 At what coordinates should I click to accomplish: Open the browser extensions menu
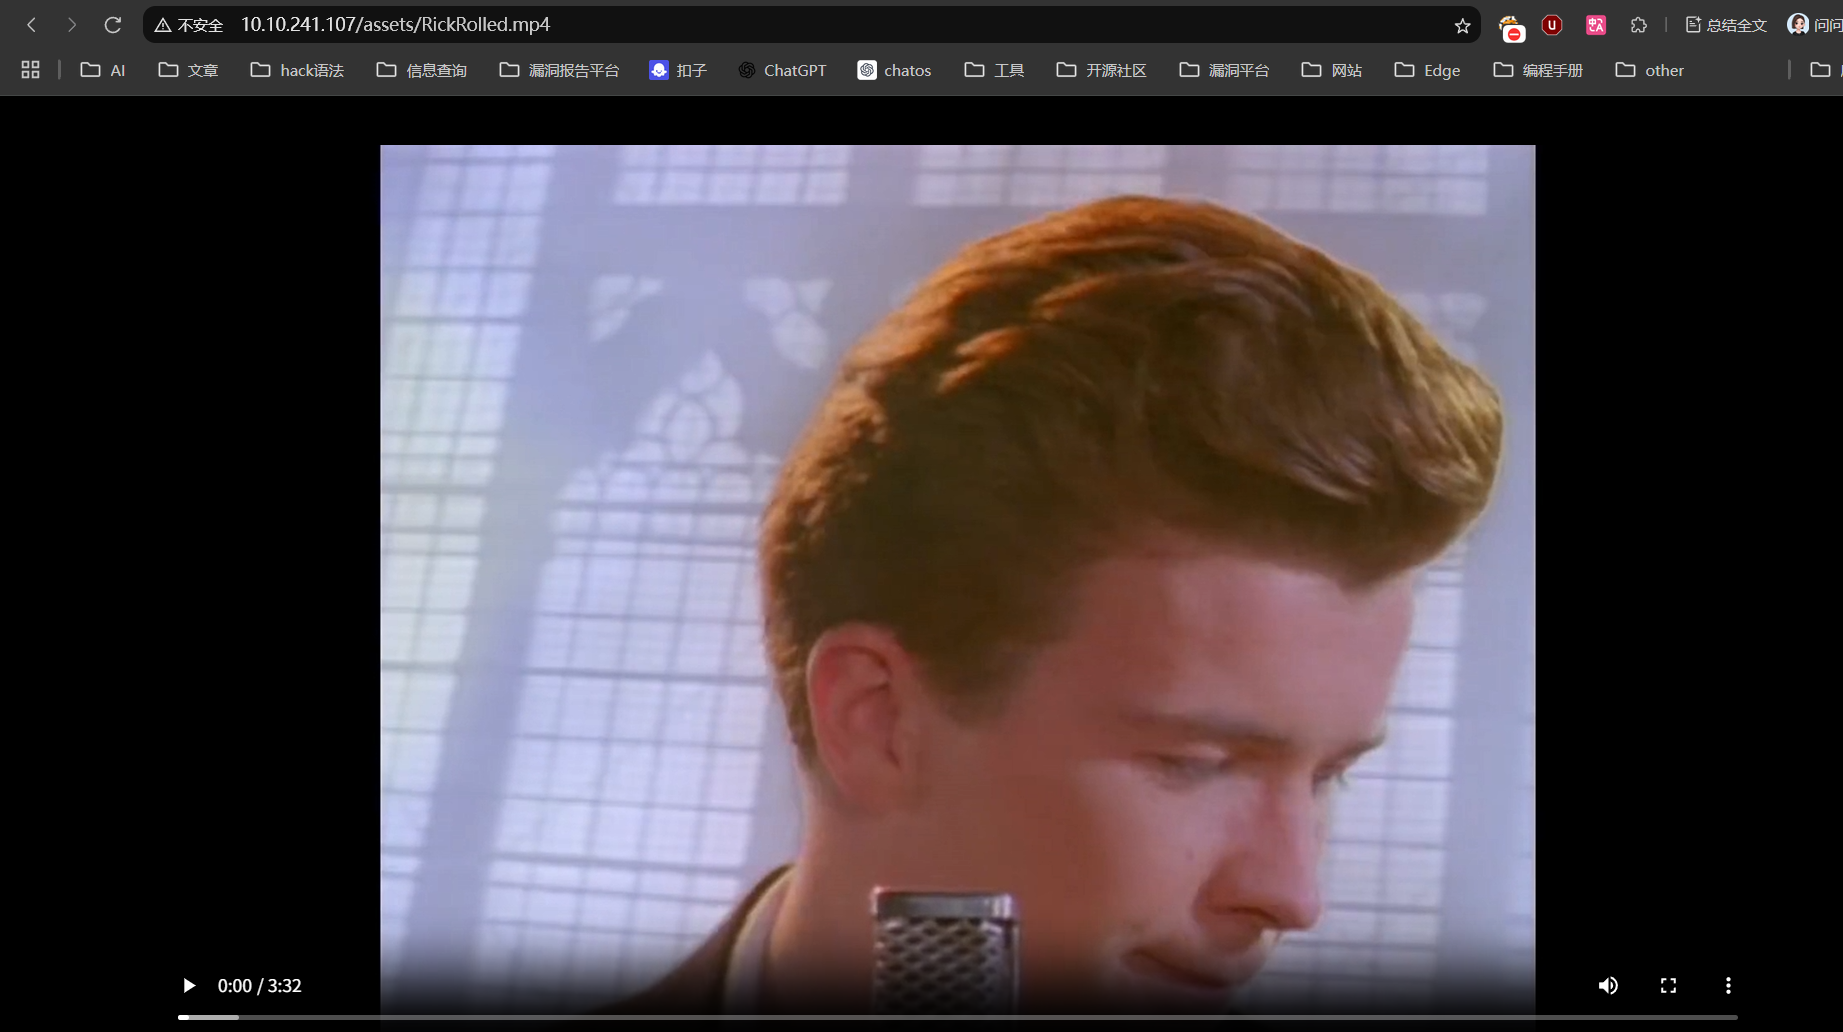click(1638, 25)
